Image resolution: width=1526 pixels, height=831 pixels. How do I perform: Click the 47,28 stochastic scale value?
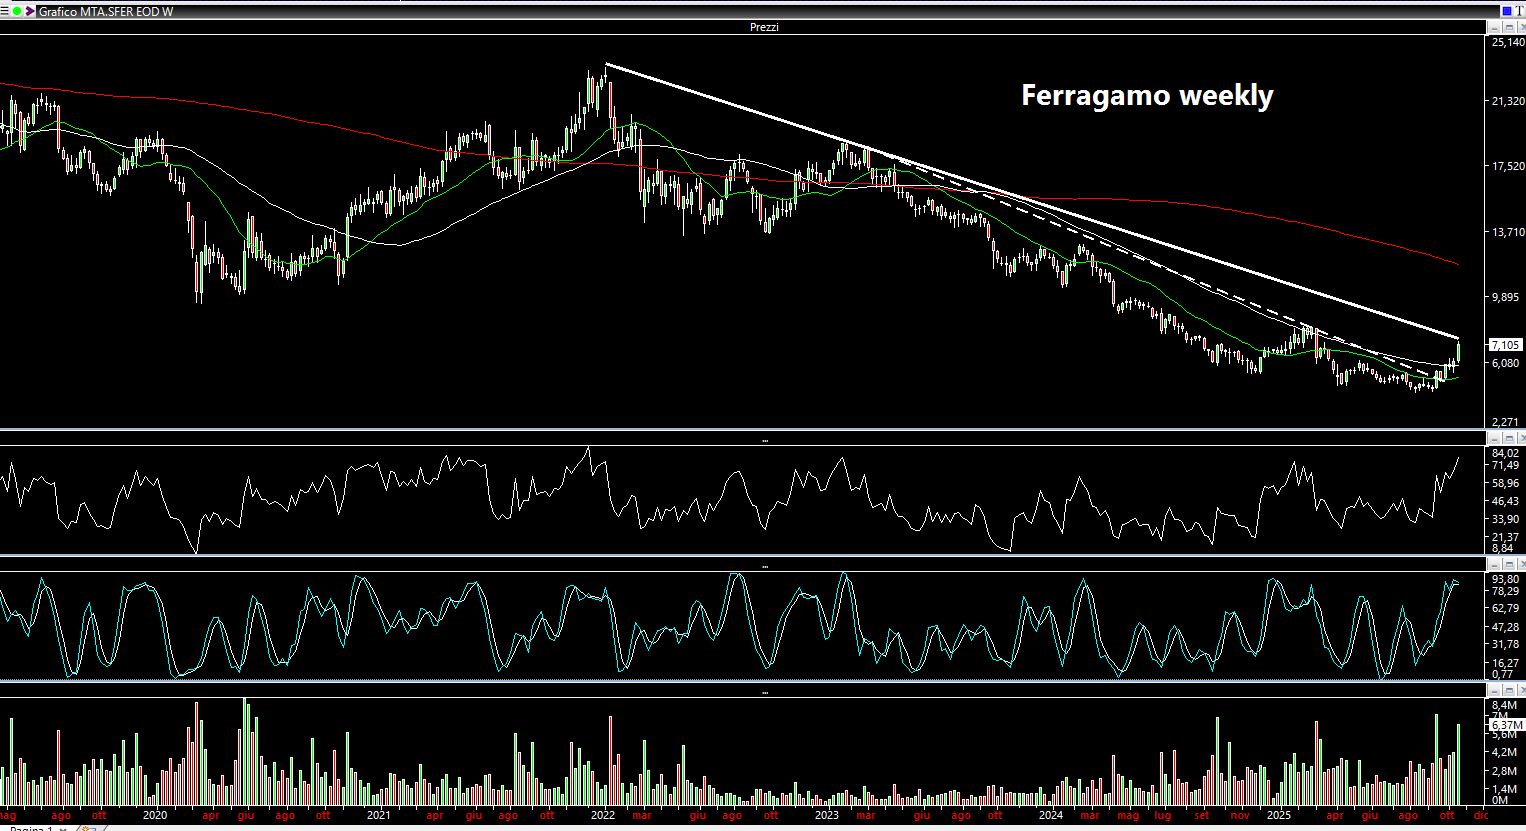(1505, 627)
